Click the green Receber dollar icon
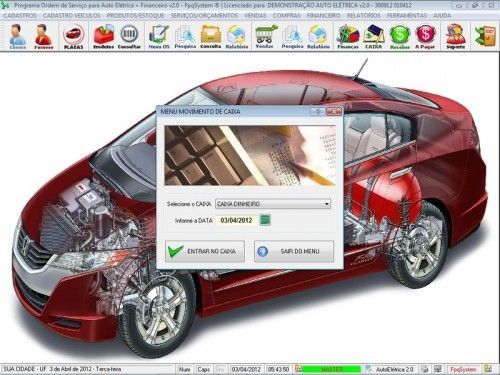 (399, 37)
